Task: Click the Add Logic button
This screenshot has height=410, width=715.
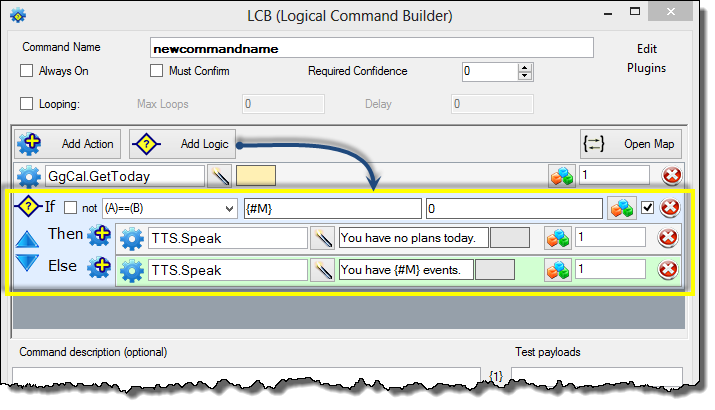Action: coord(182,144)
